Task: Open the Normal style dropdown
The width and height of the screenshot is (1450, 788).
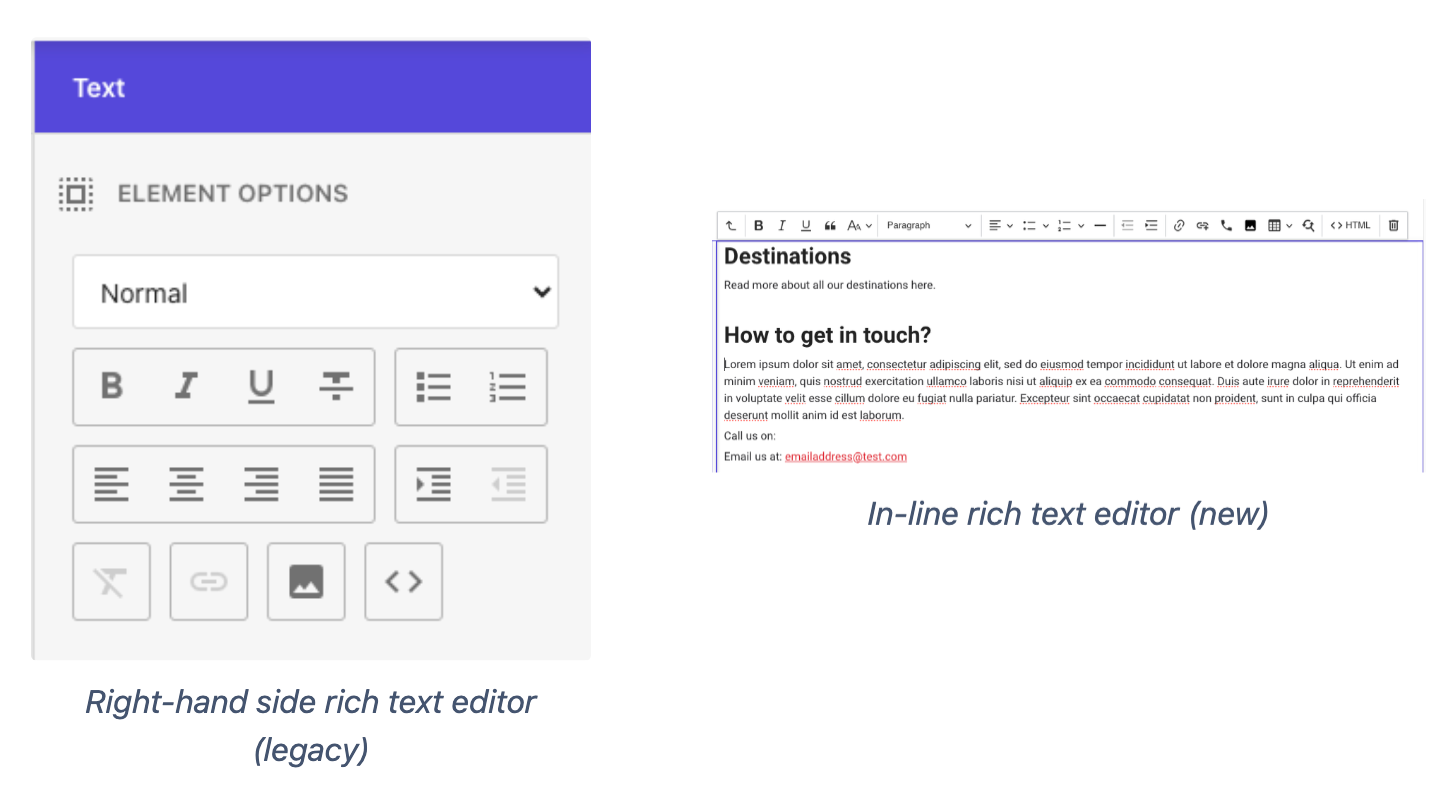Action: pos(315,292)
